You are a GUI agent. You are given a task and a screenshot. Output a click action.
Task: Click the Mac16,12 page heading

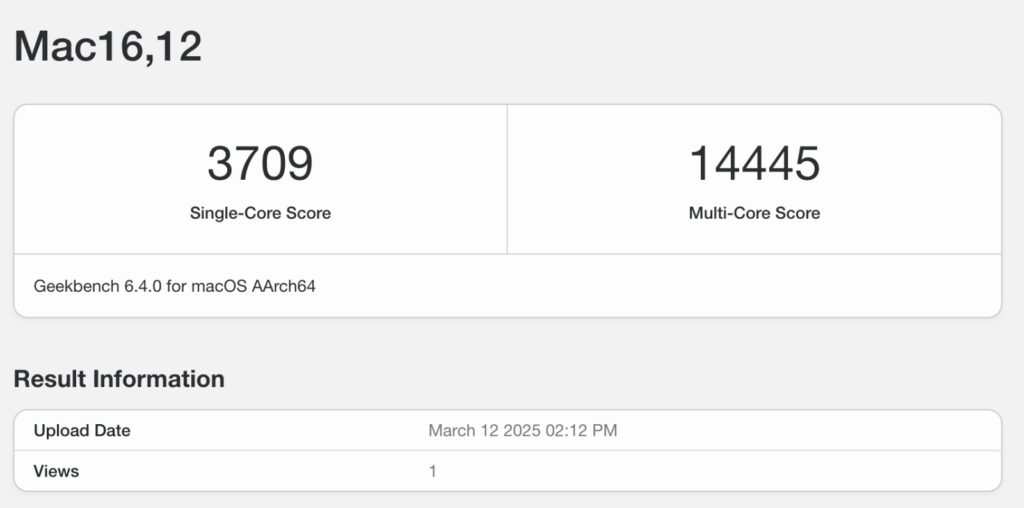(108, 47)
